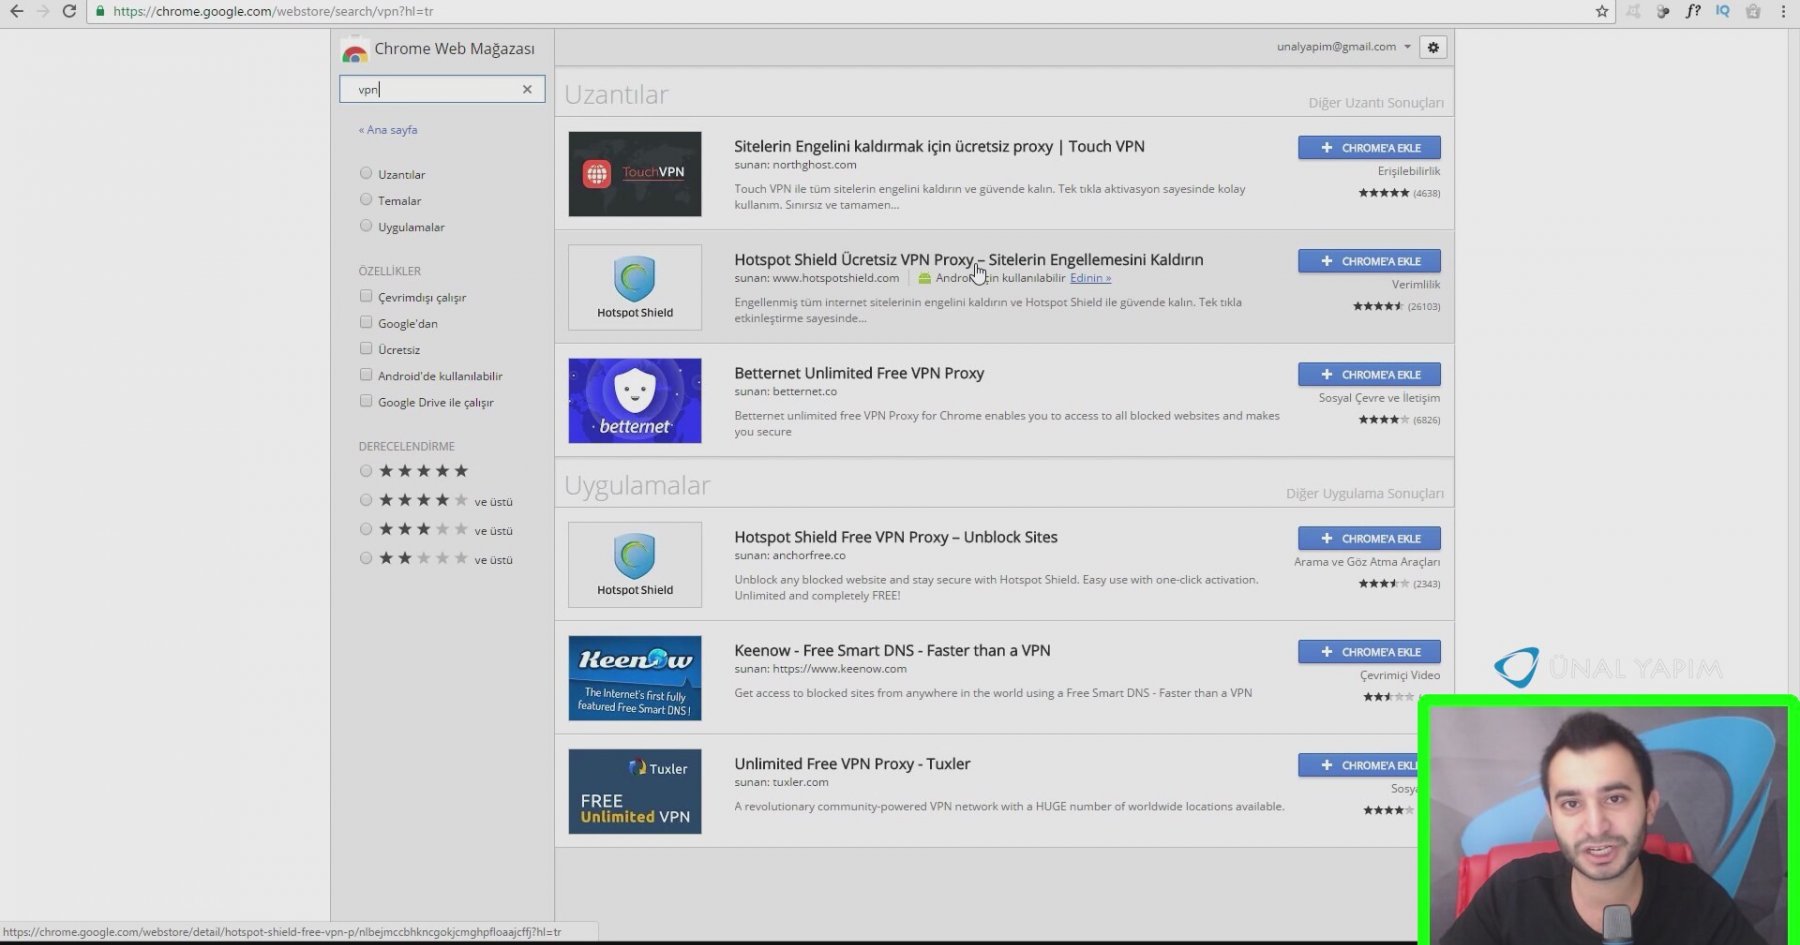
Task: Click the Erişilebilirlik category label
Action: coord(1408,171)
